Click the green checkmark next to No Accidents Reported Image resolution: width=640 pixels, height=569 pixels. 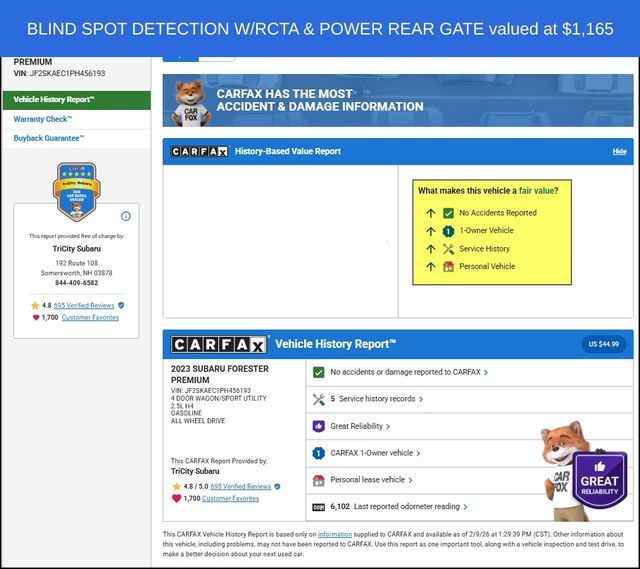[x=449, y=213]
